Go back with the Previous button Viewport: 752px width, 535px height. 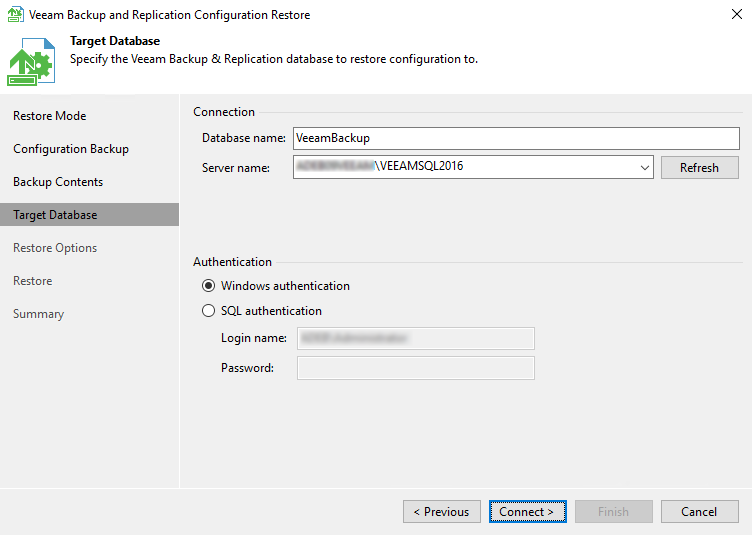pyautogui.click(x=442, y=512)
